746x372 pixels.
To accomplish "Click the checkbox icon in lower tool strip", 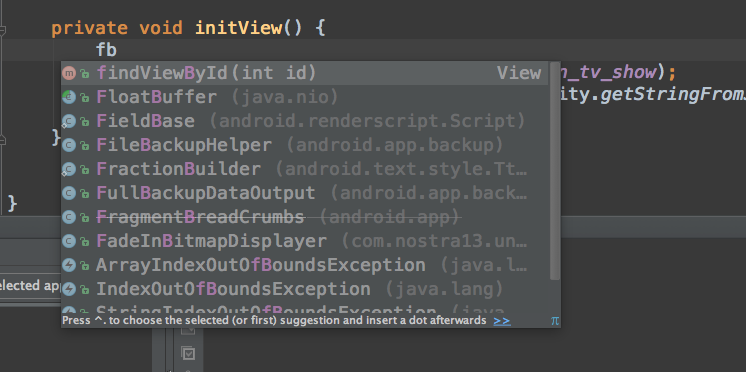I will (189, 353).
